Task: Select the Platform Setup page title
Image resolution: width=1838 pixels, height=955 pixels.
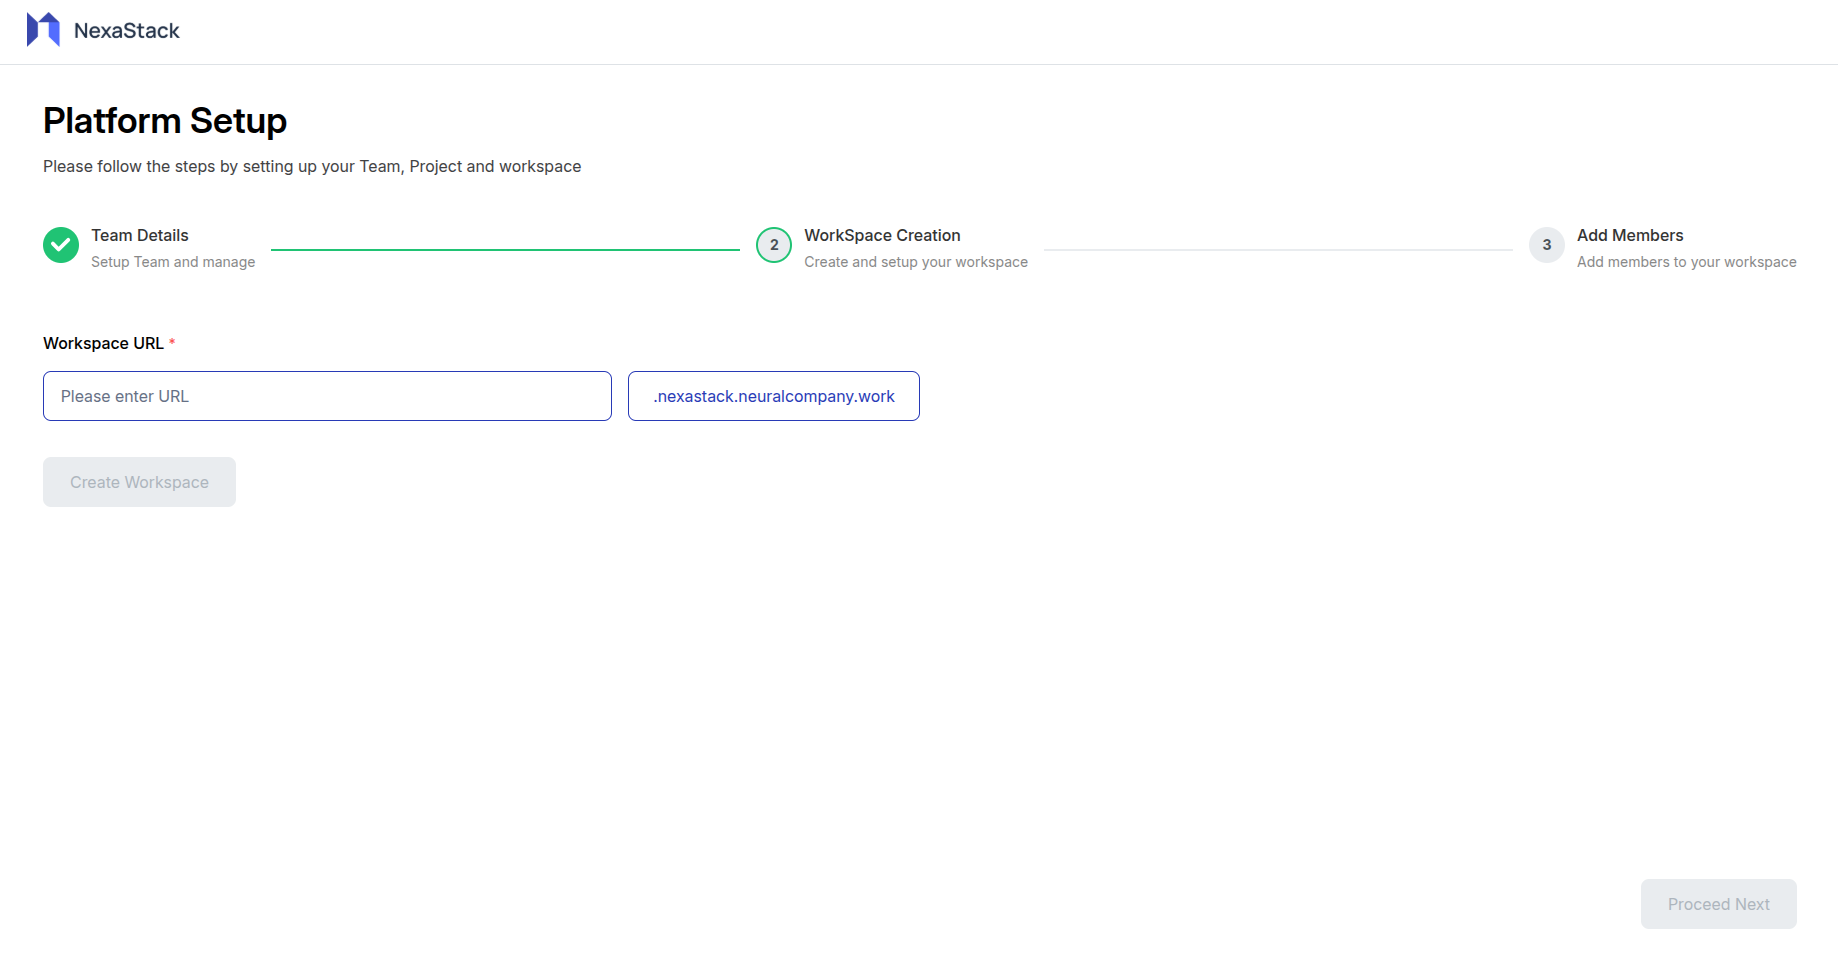Action: coord(164,120)
